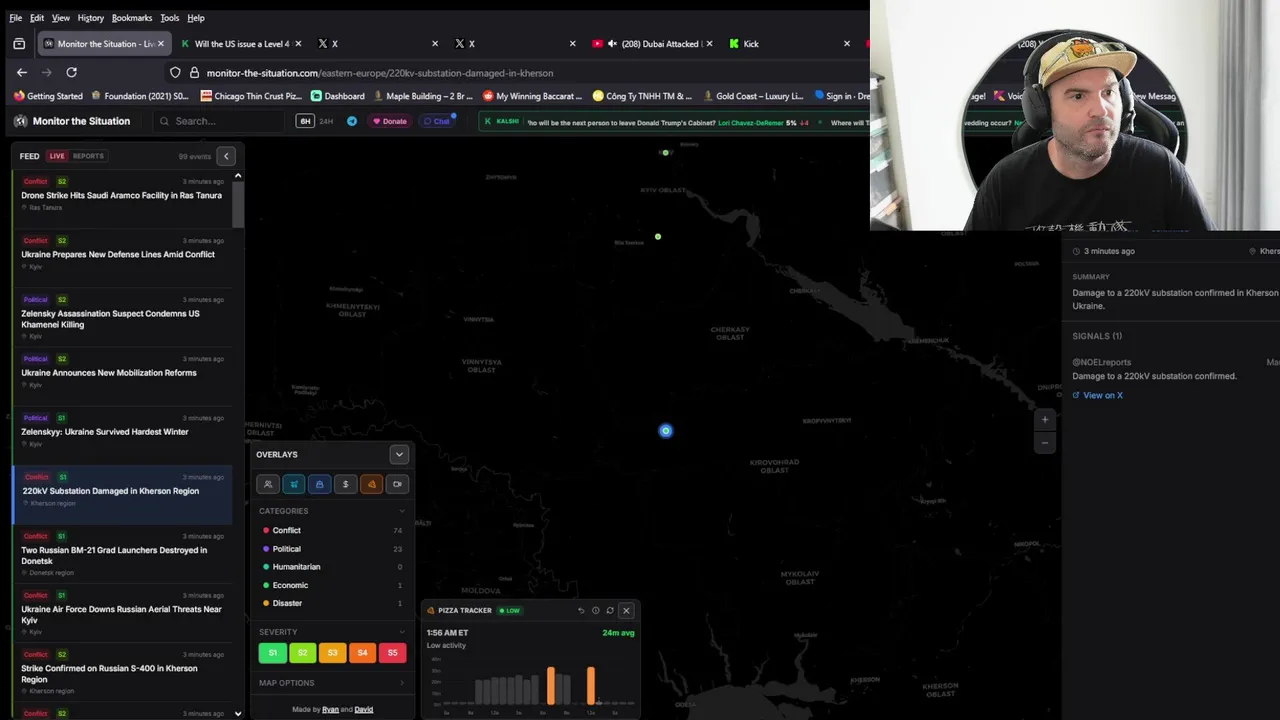Image resolution: width=1280 pixels, height=720 pixels.
Task: Toggle the pizza overlay icon
Action: 372,484
